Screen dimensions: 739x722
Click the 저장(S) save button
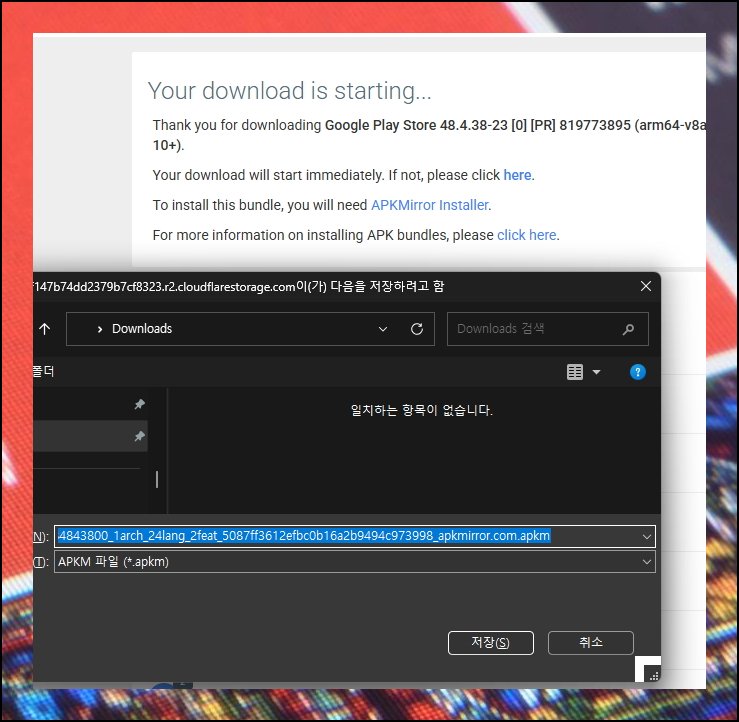point(491,643)
